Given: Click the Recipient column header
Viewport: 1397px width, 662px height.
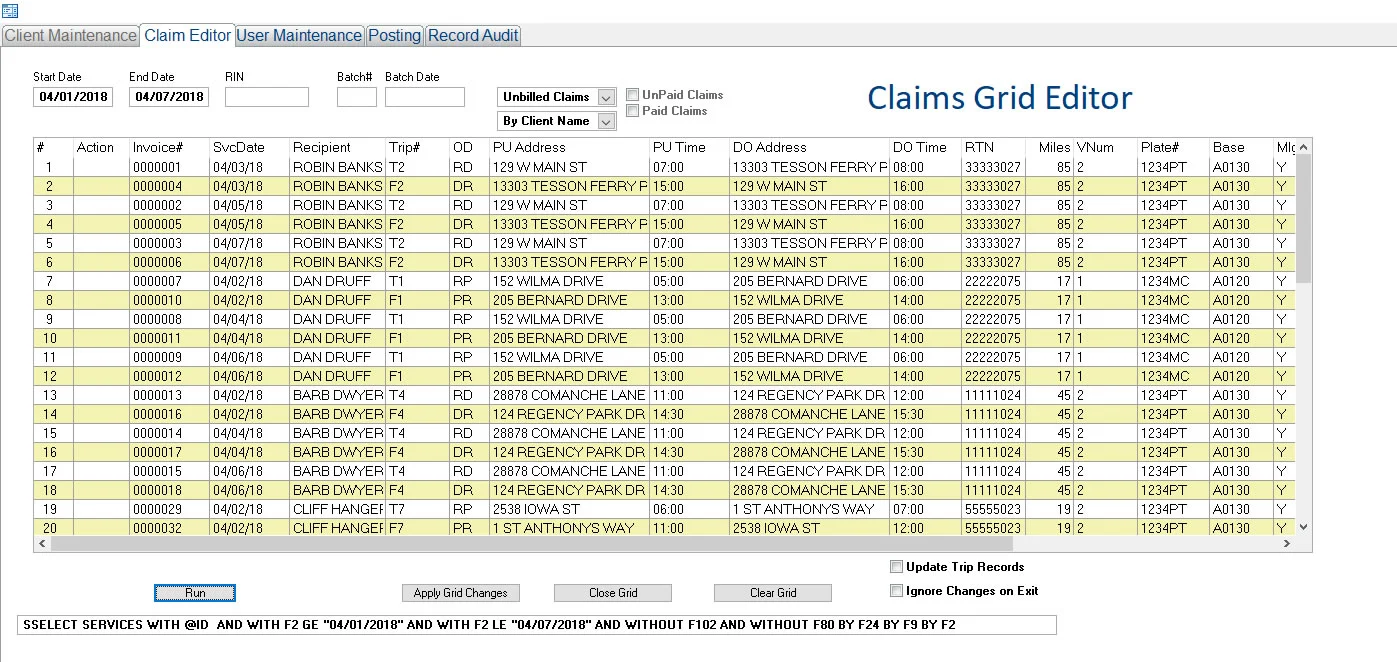Looking at the screenshot, I should click(x=337, y=147).
